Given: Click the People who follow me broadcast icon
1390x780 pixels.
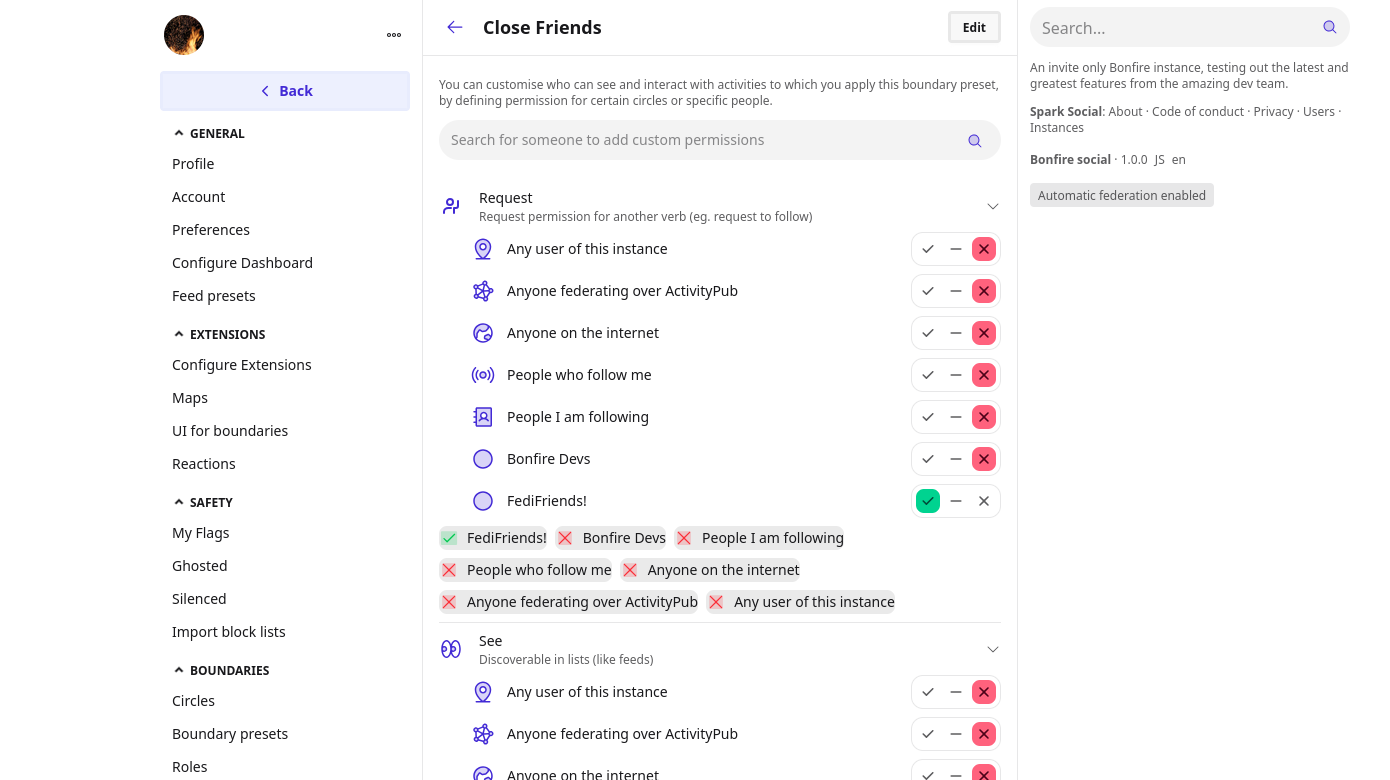Looking at the screenshot, I should 483,375.
